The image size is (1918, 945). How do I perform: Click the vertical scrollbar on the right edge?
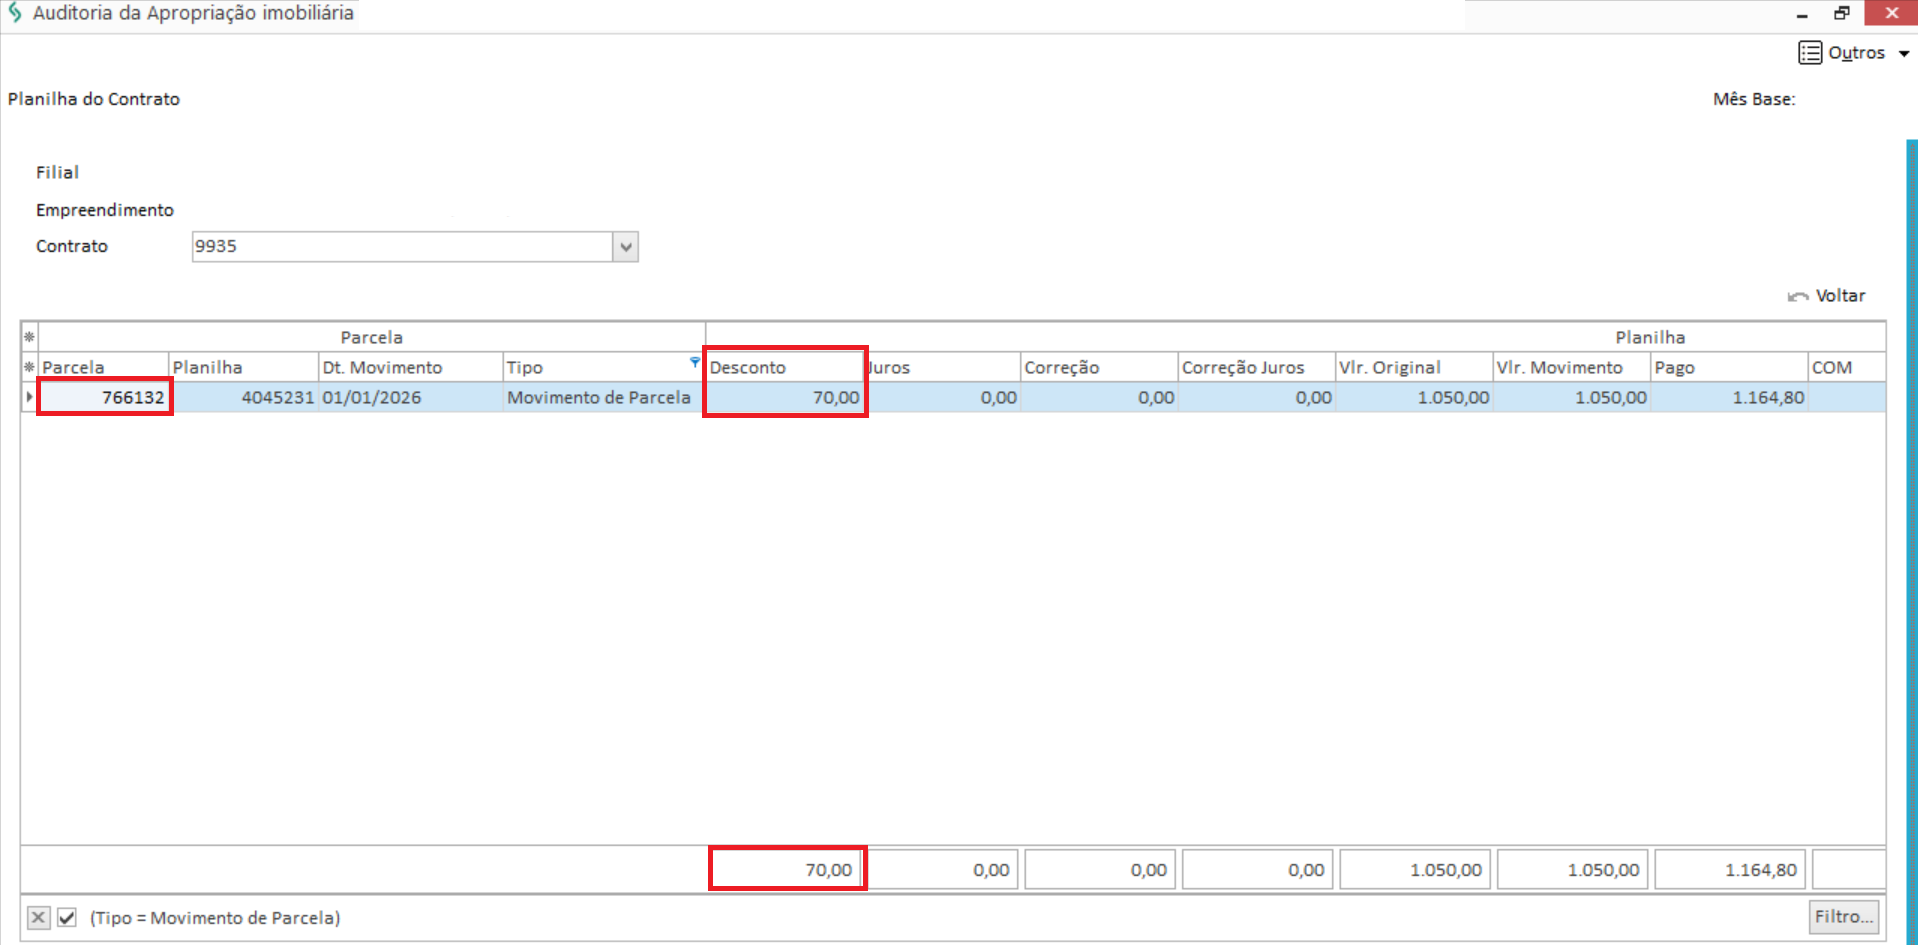[1911, 500]
